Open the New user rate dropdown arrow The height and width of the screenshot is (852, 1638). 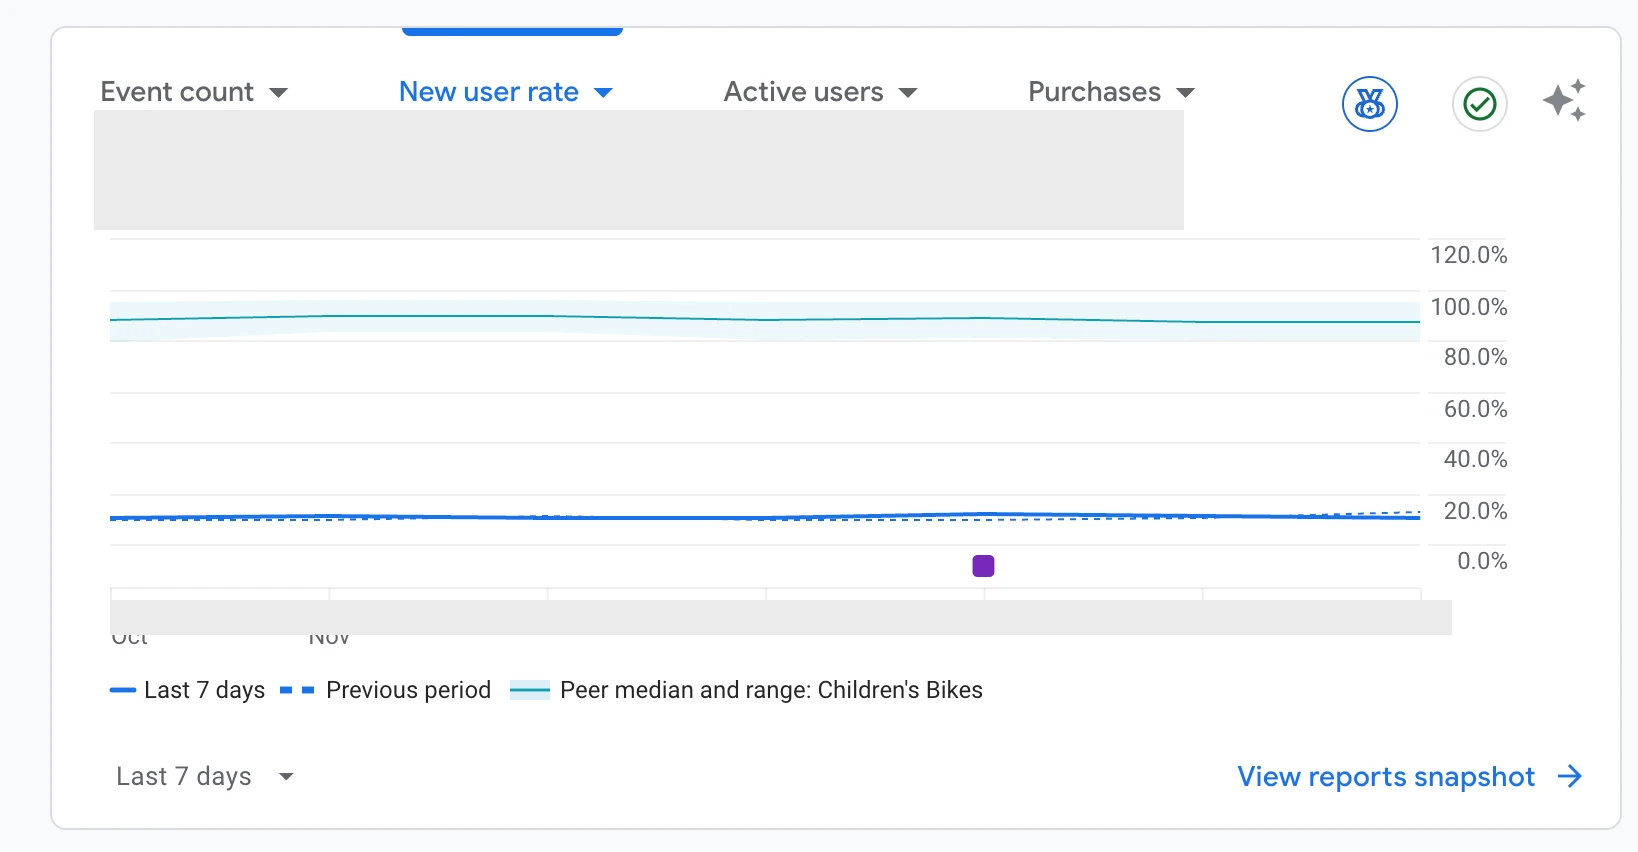click(x=603, y=93)
